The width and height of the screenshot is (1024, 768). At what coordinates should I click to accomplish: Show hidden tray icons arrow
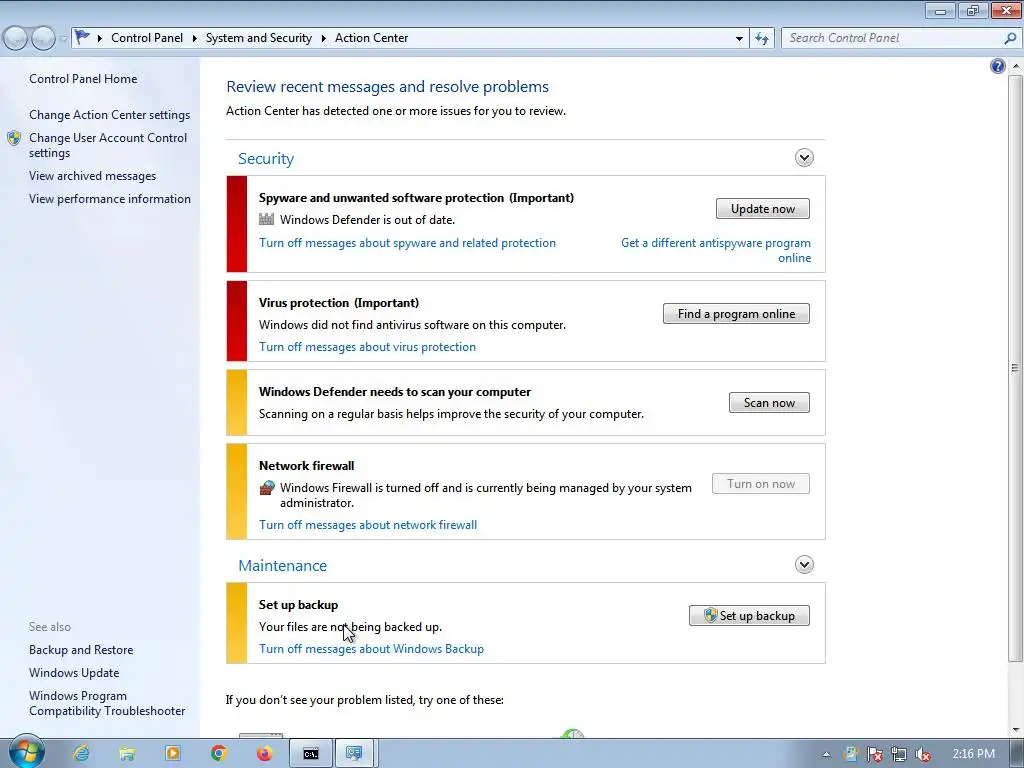pyautogui.click(x=826, y=754)
